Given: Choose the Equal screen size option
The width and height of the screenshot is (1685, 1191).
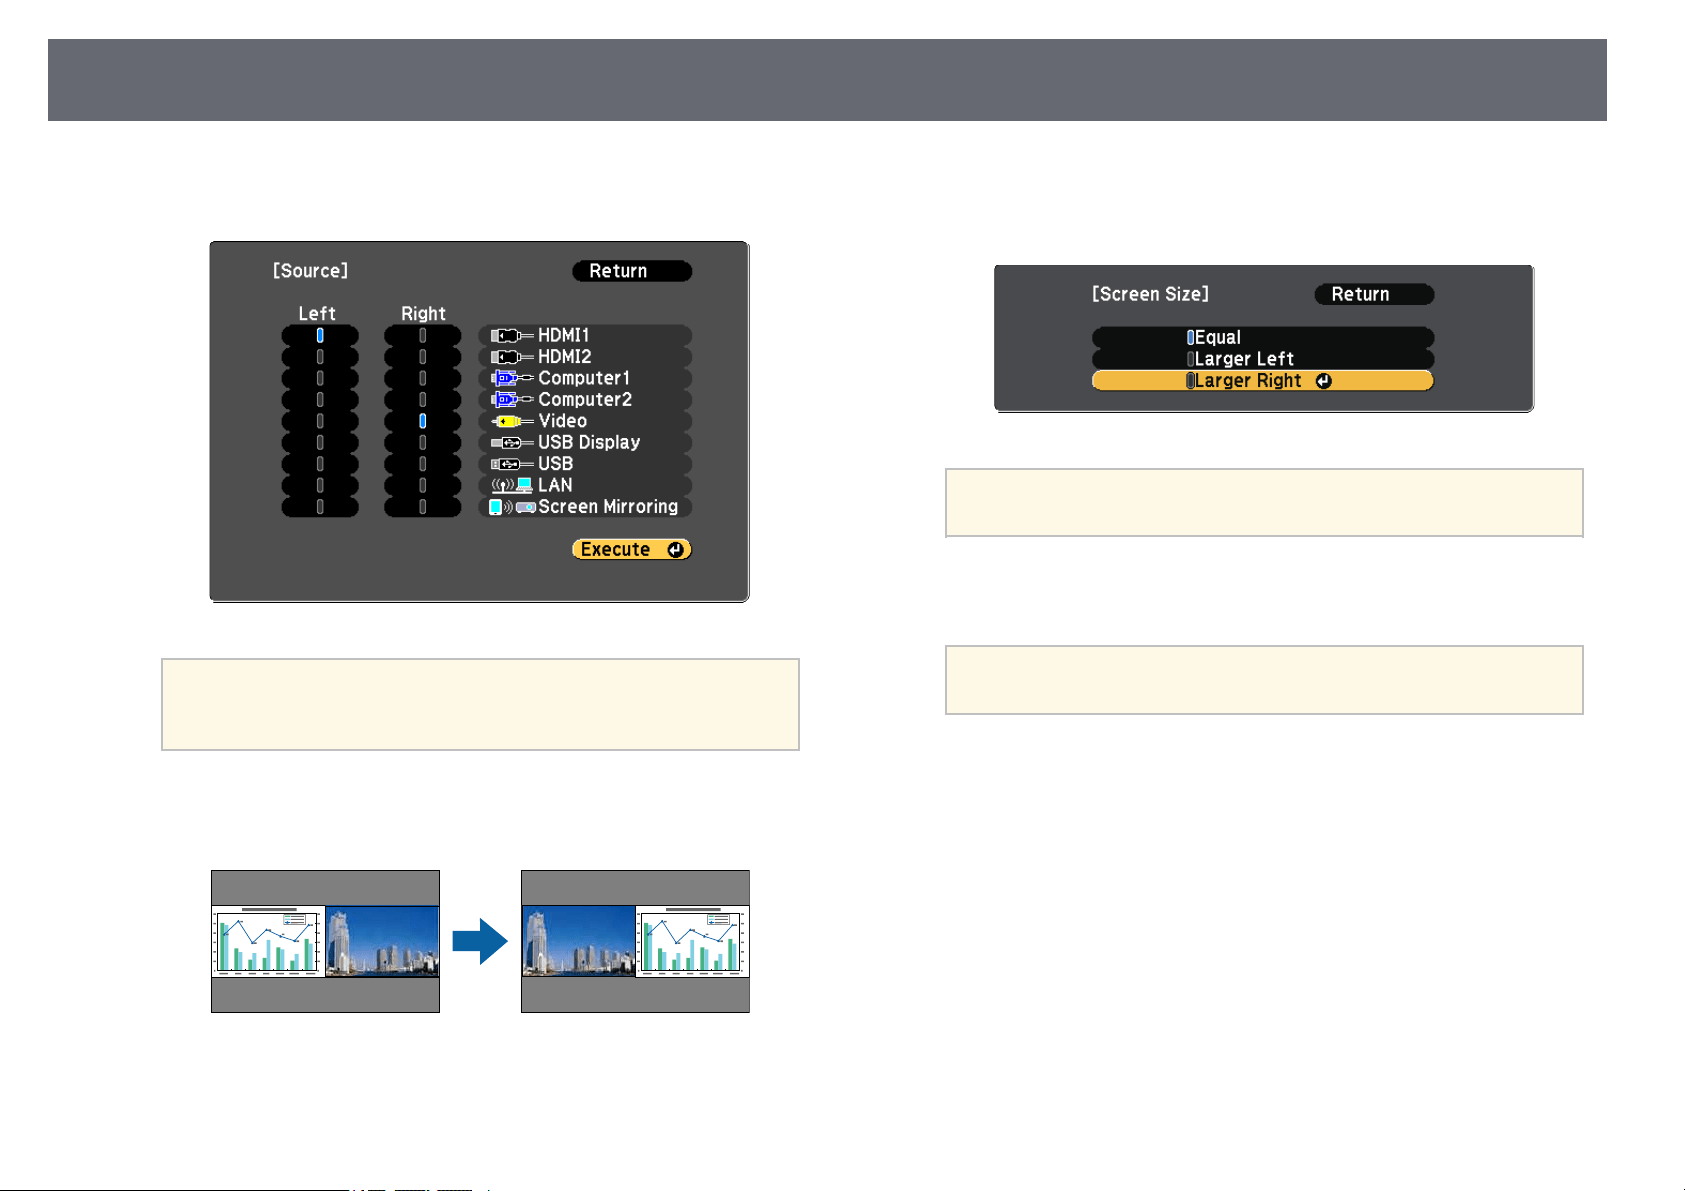Looking at the screenshot, I should click(x=1263, y=338).
